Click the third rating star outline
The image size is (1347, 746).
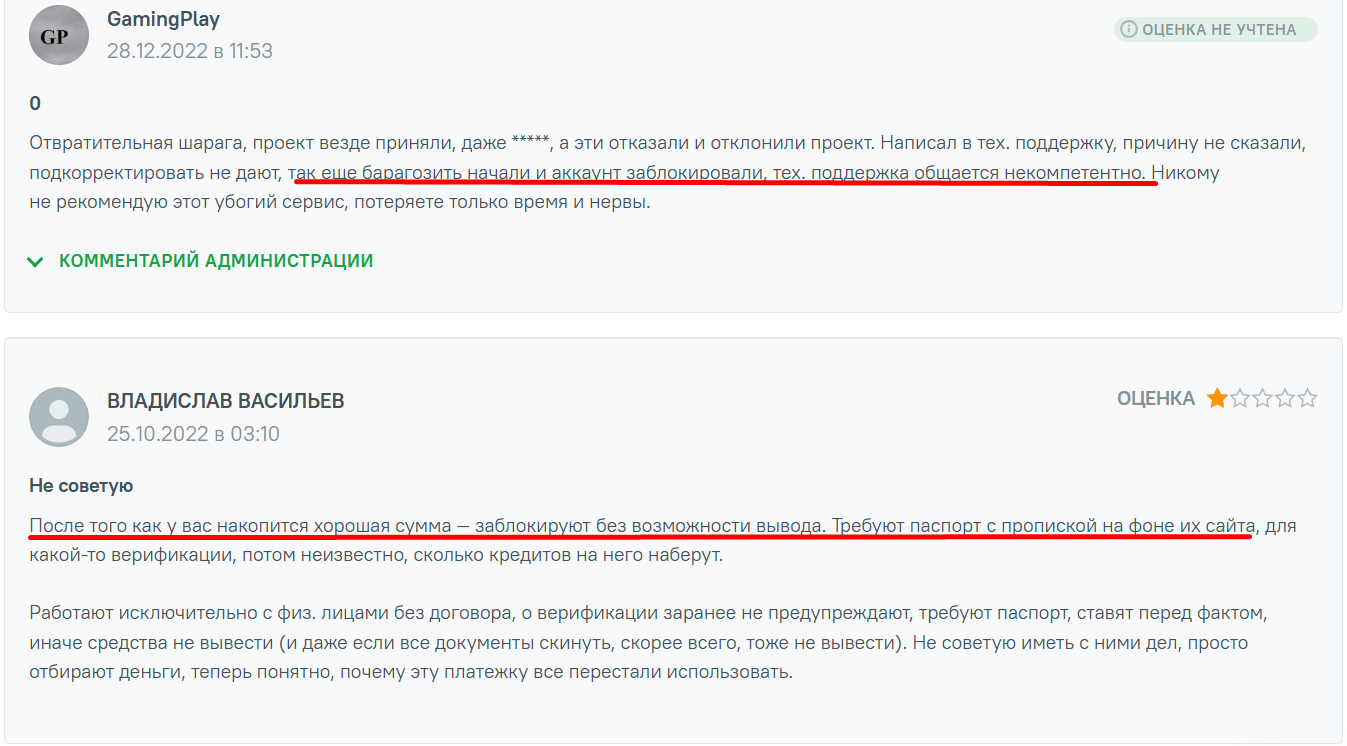coord(1264,397)
